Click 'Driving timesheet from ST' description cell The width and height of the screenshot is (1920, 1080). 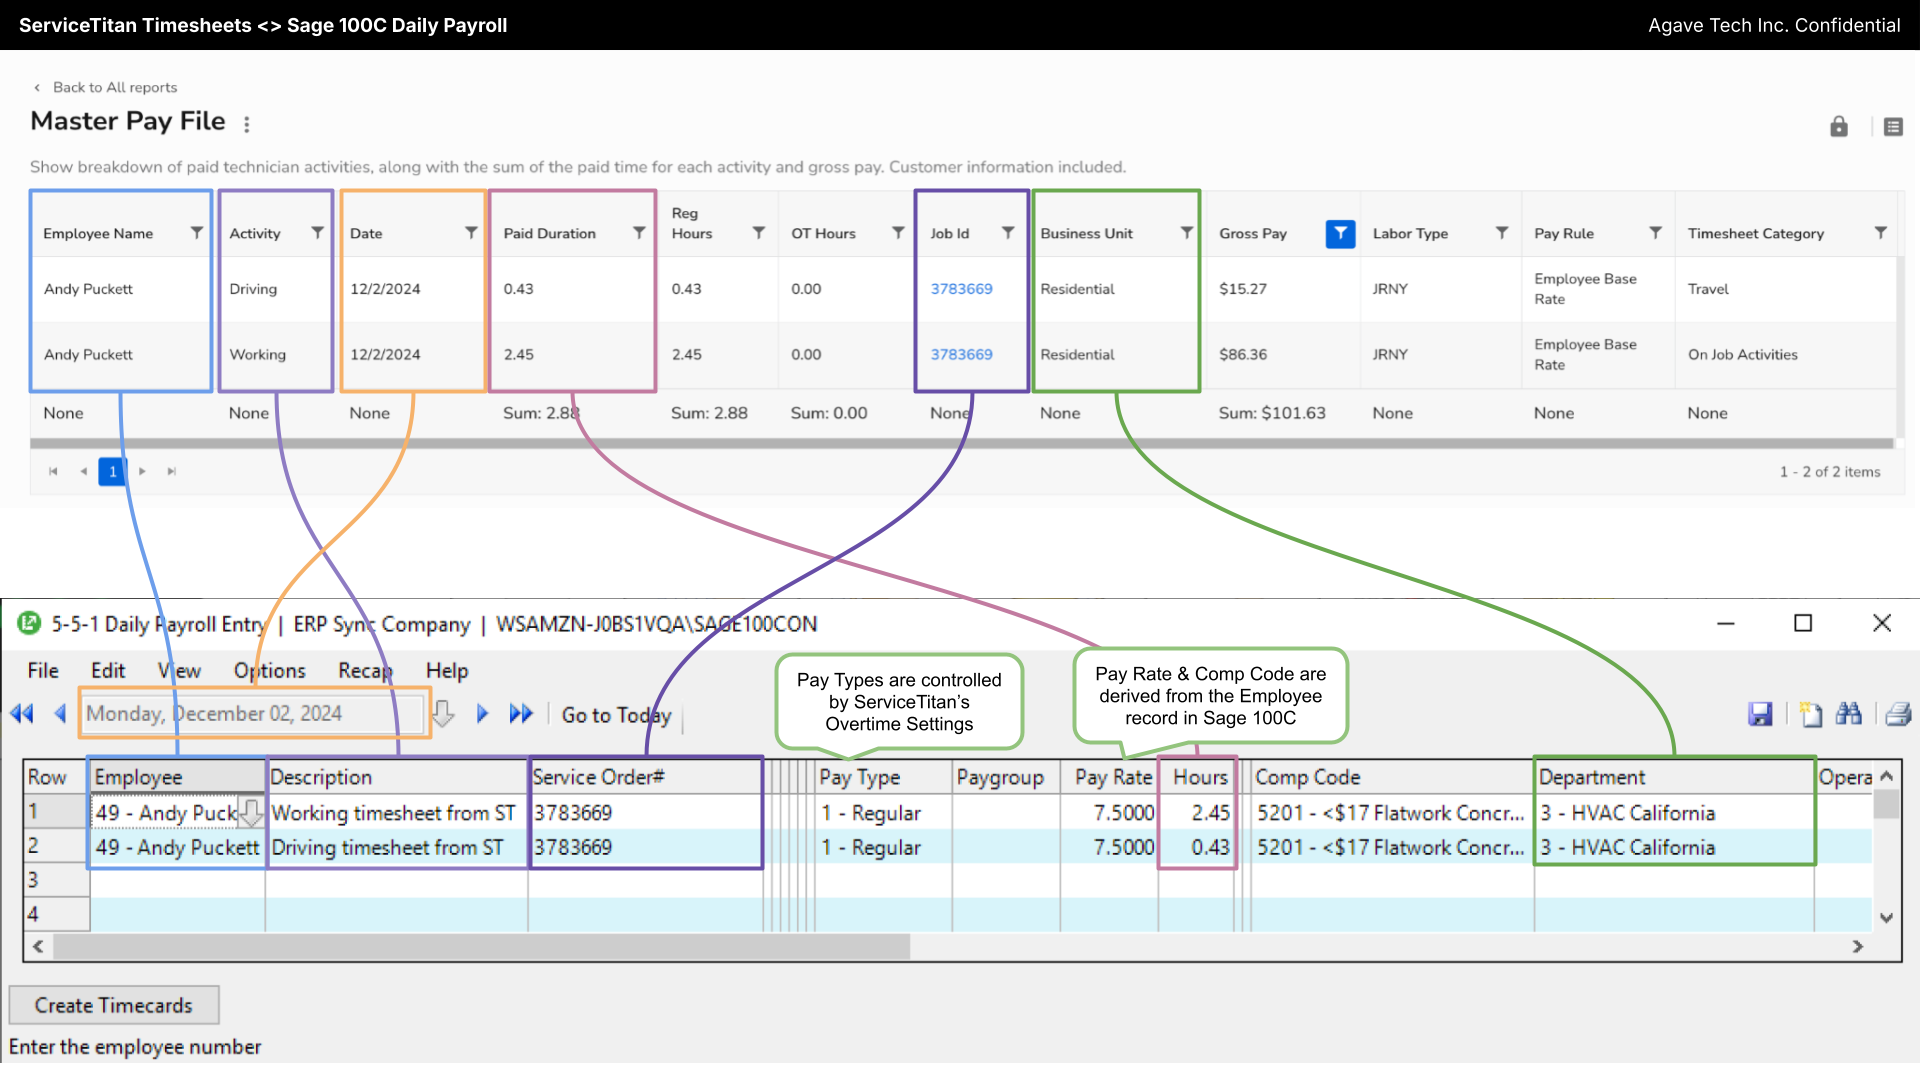[396, 847]
